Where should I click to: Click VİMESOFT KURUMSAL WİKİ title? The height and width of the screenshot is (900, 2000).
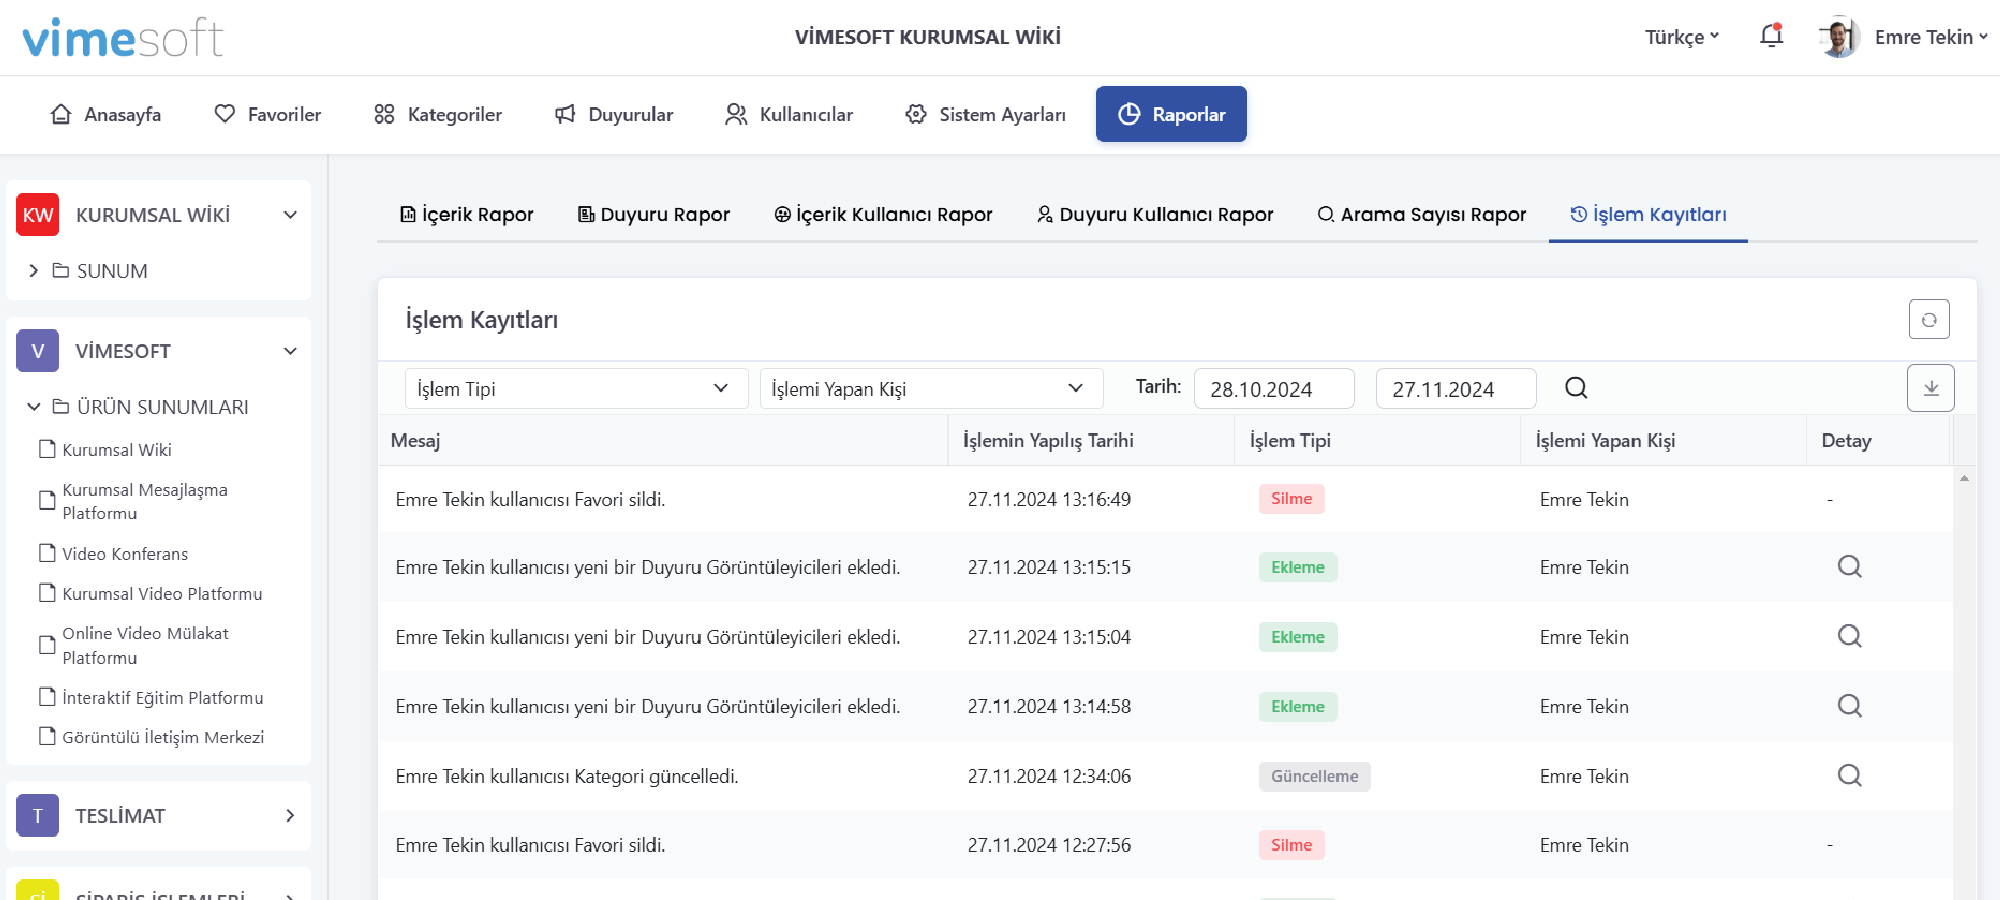point(928,37)
